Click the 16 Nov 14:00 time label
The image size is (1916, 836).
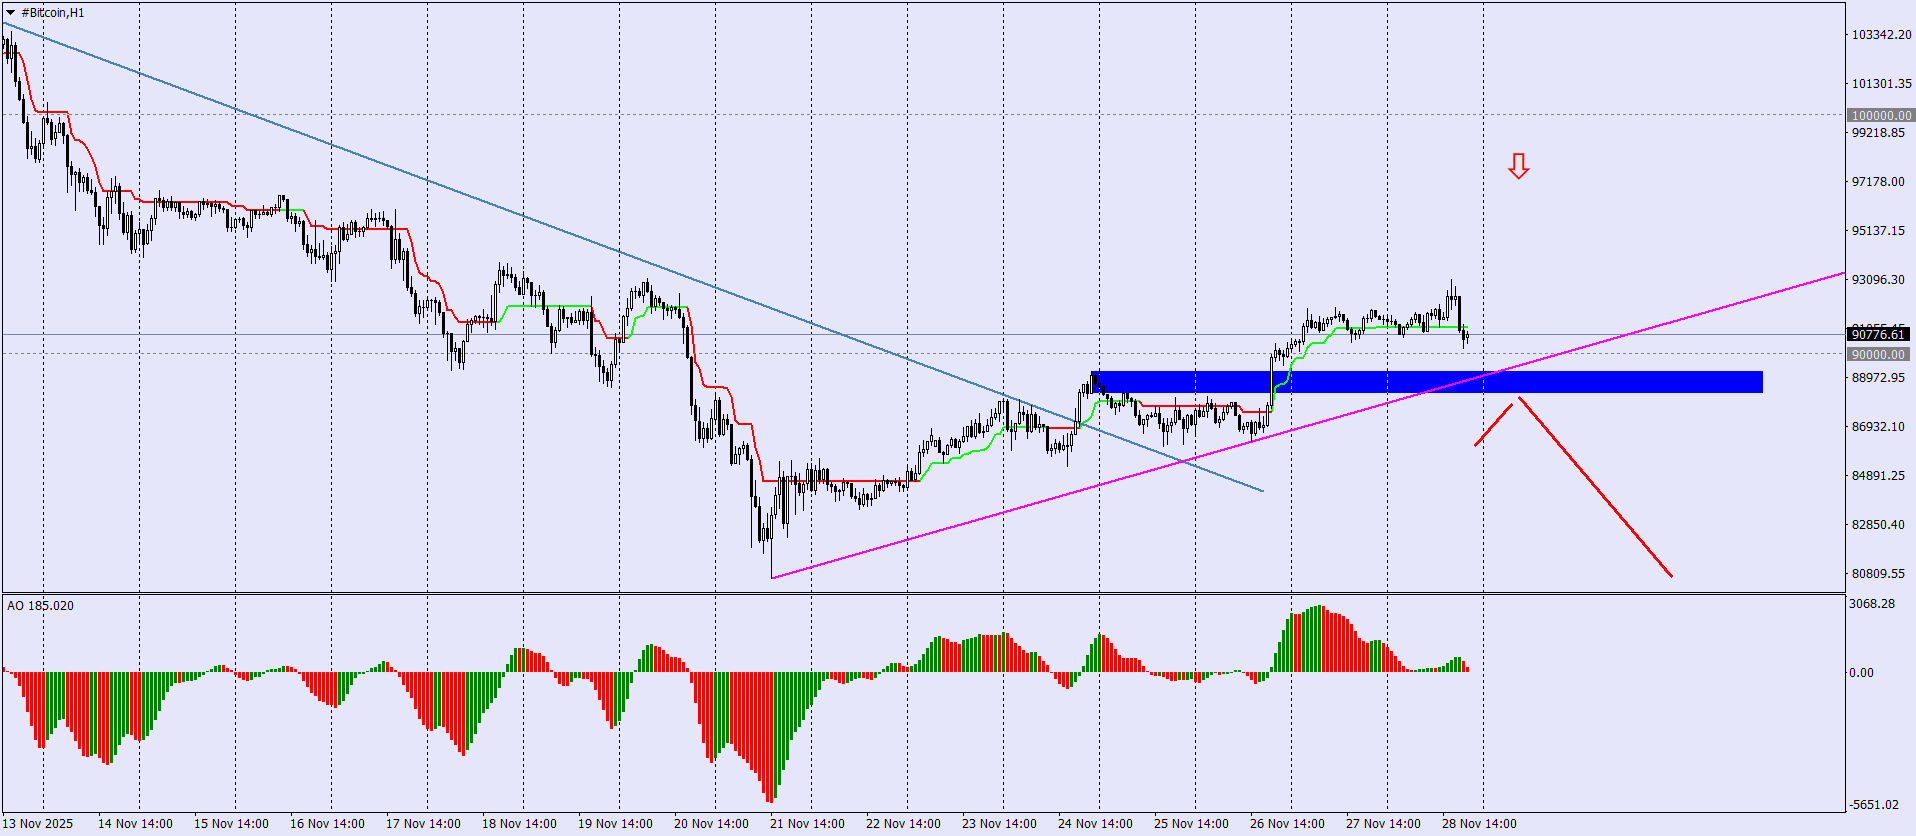(x=327, y=824)
